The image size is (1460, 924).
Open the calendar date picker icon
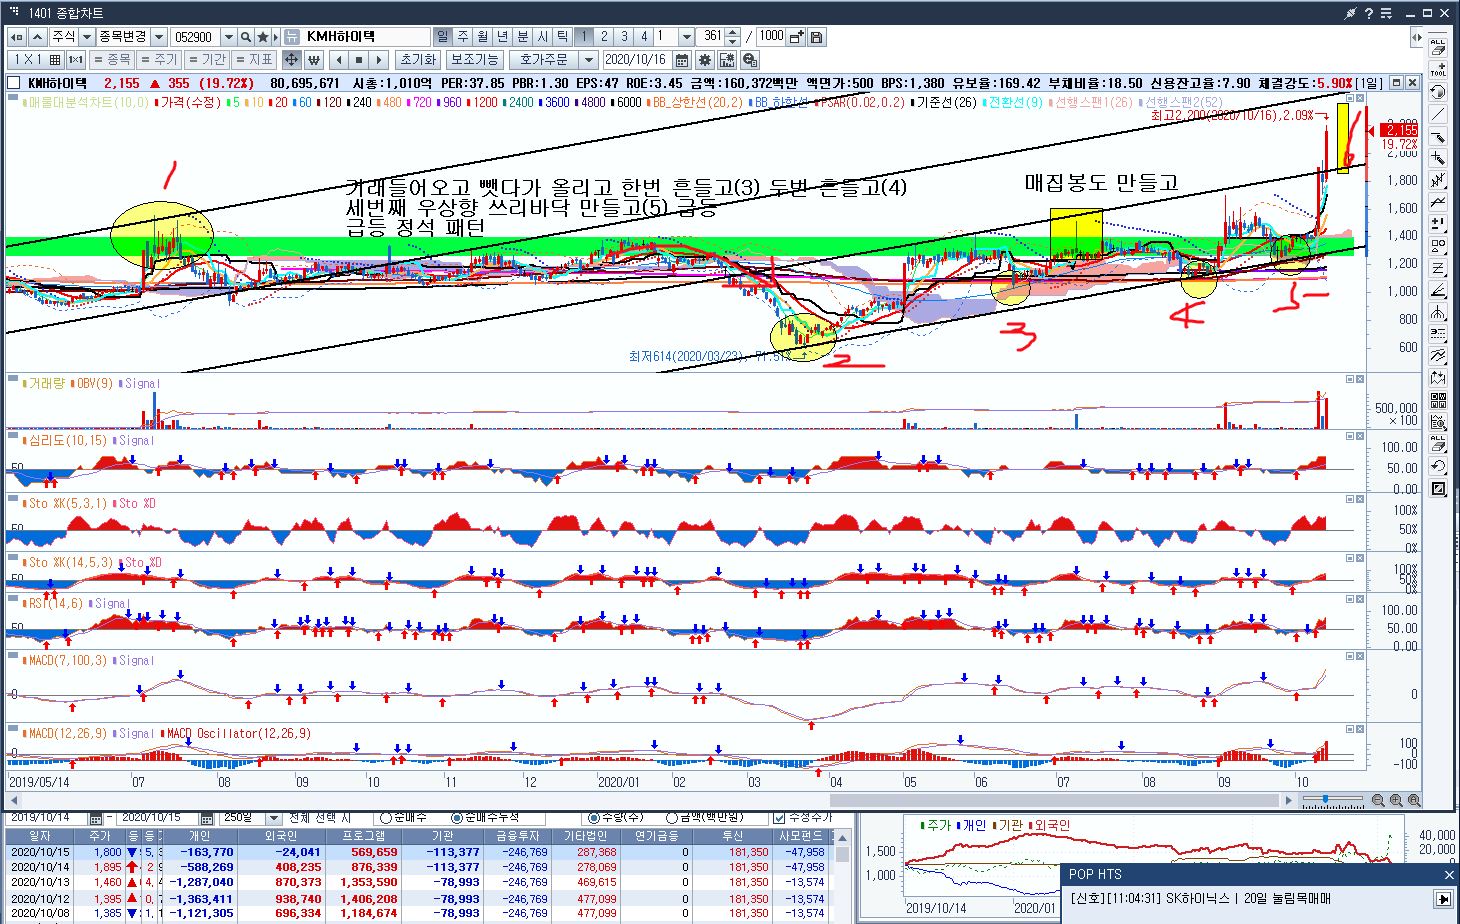(682, 60)
